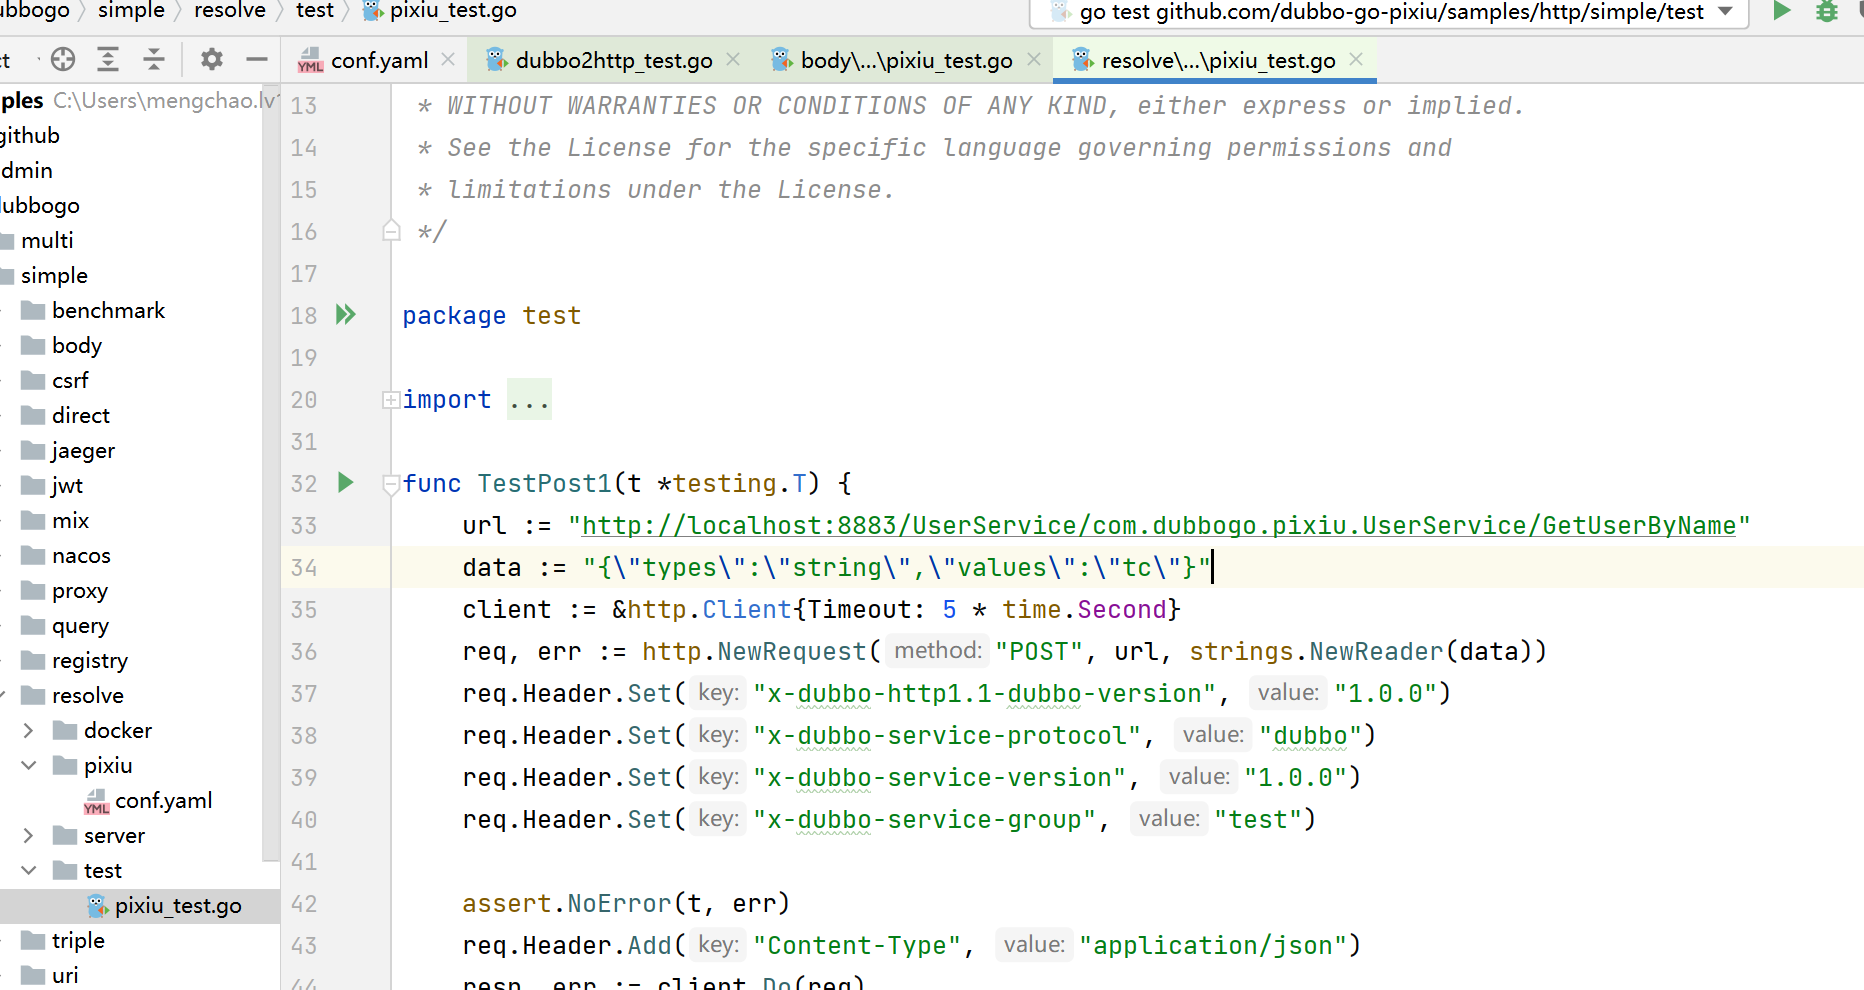This screenshot has height=990, width=1864.
Task: Run the TestPost1 test from the gutter
Action: click(345, 483)
